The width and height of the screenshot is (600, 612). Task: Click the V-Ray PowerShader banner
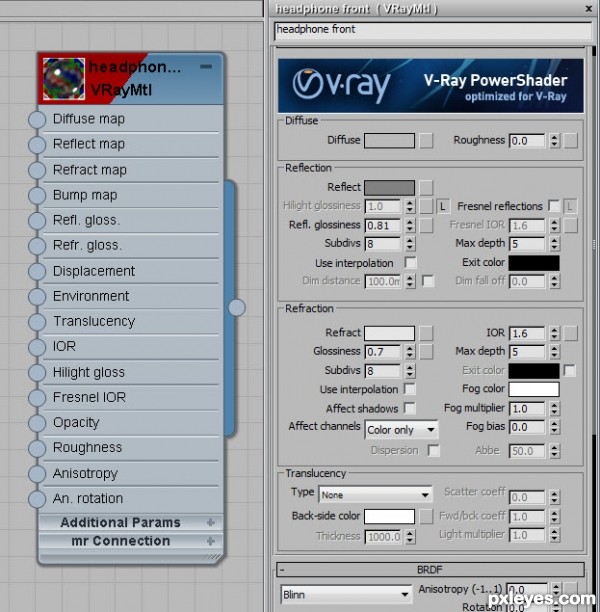click(431, 85)
